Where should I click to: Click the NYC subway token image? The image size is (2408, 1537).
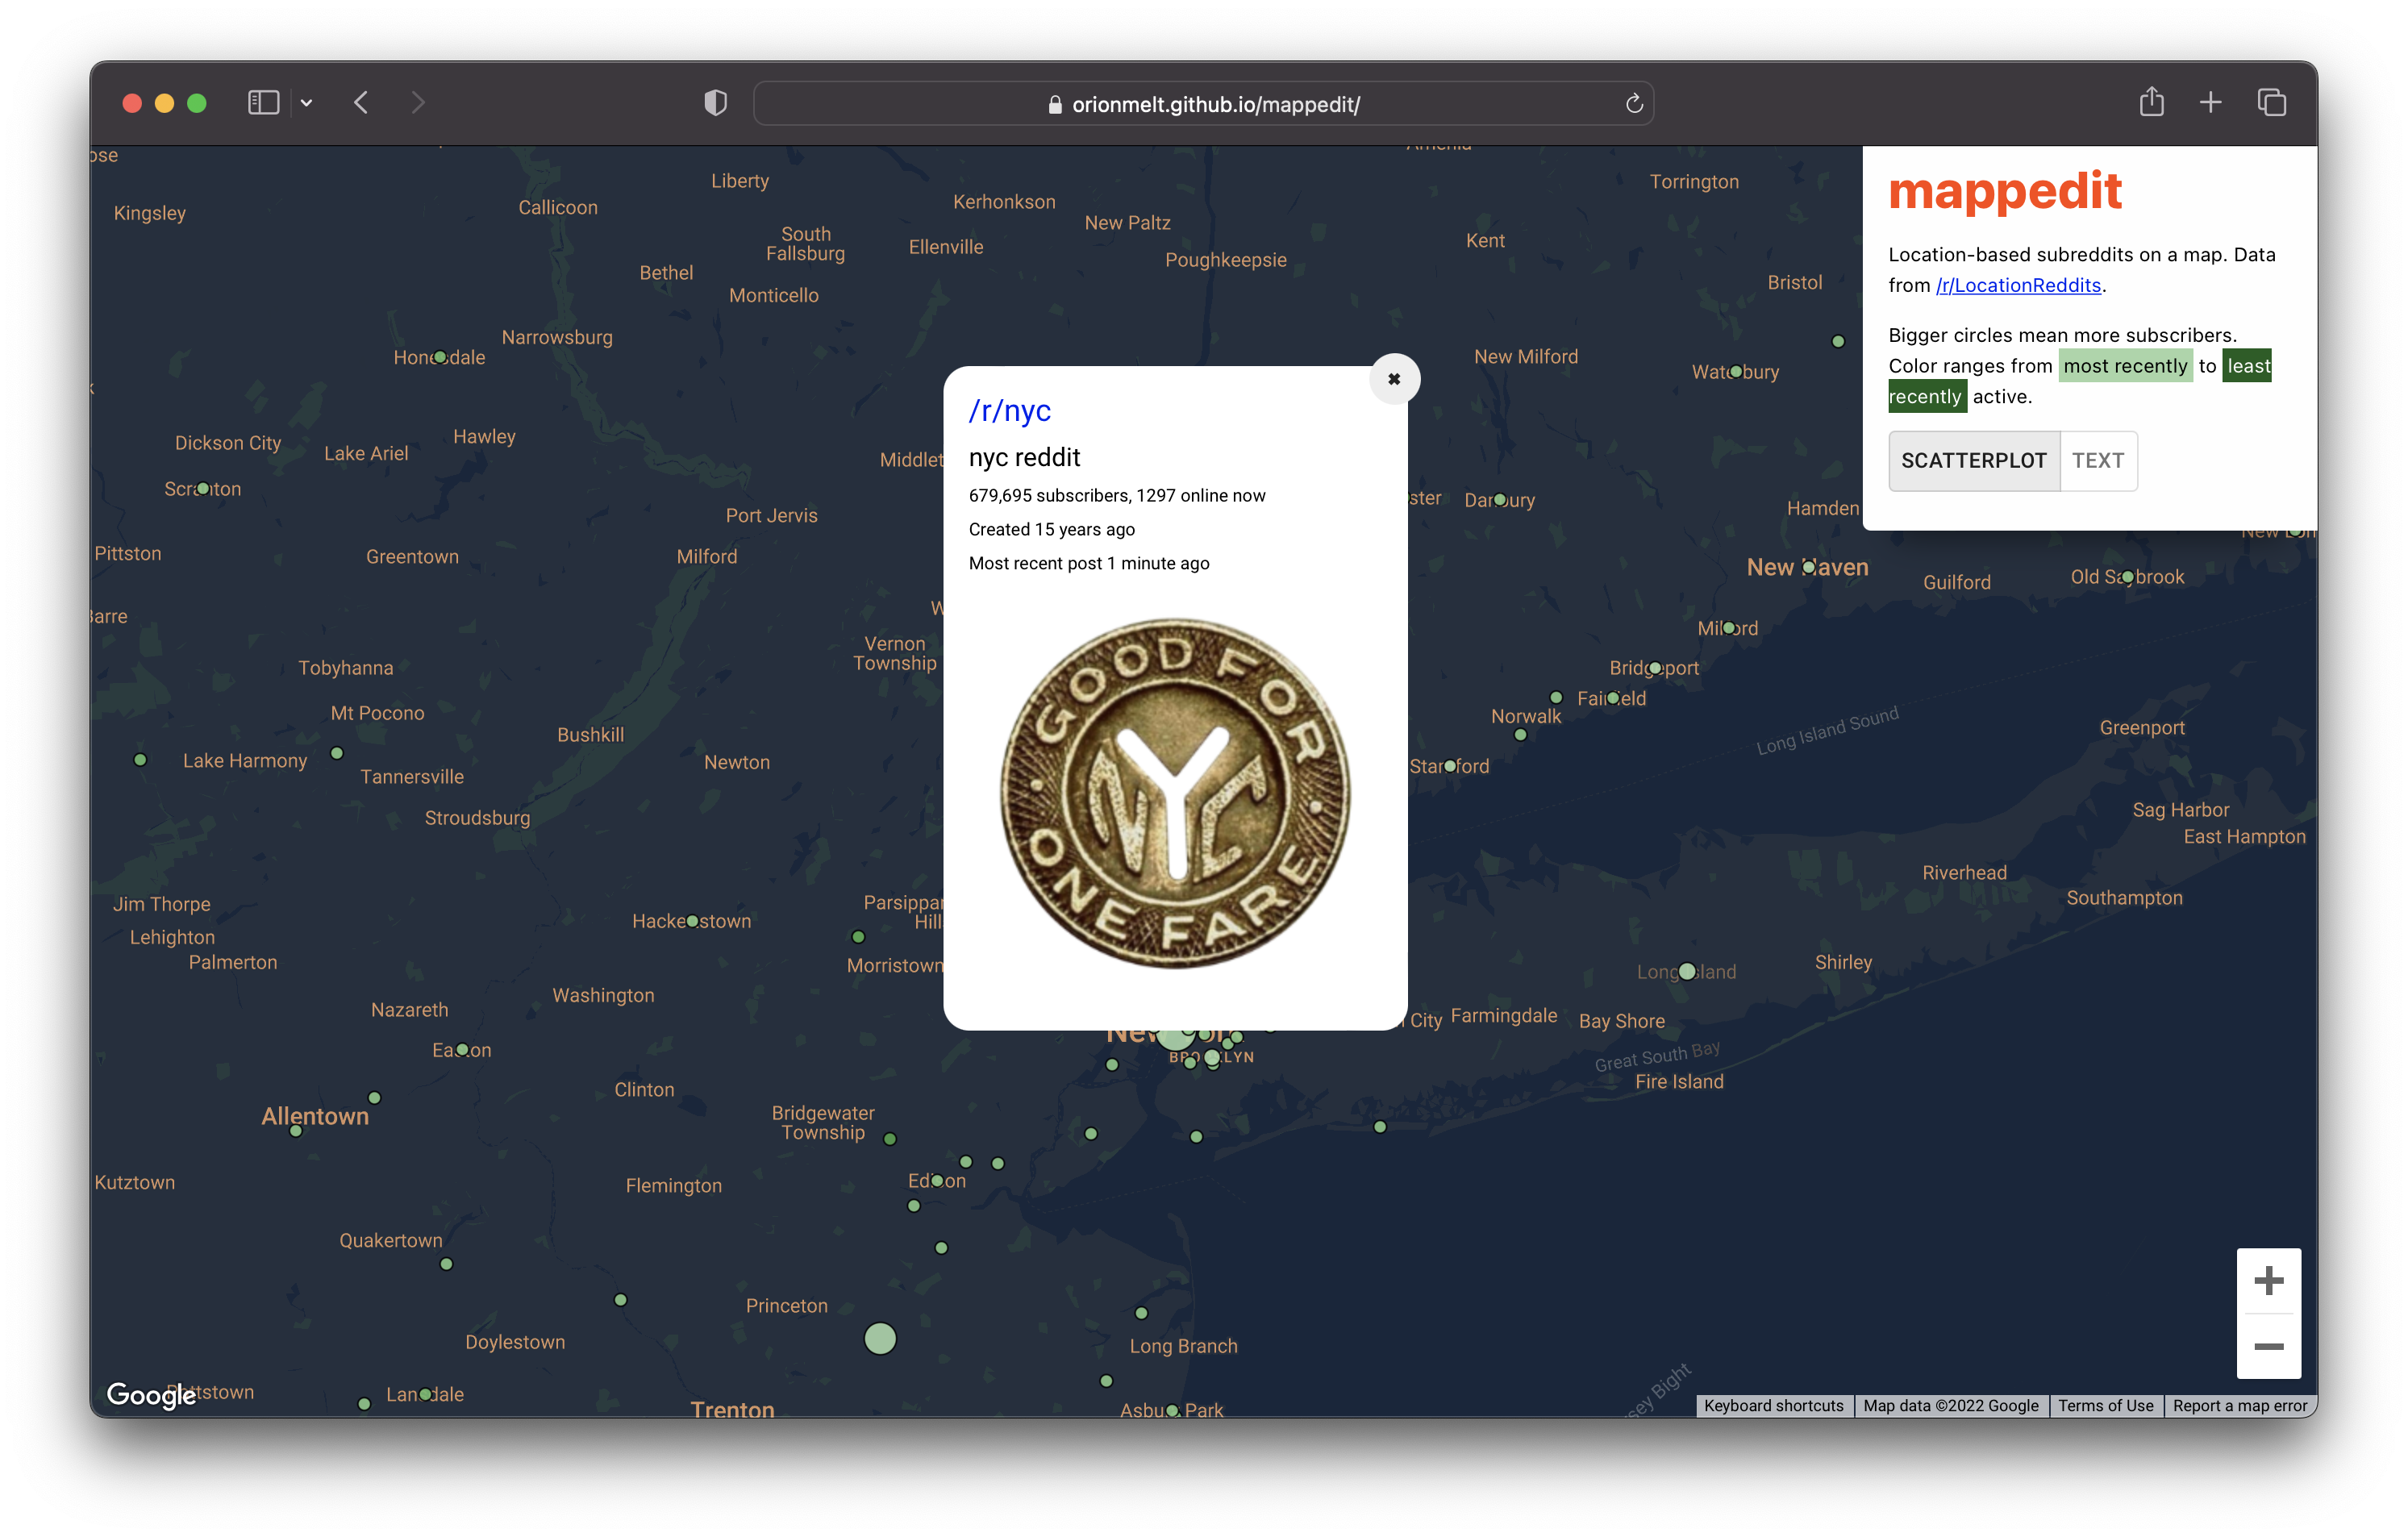pyautogui.click(x=1175, y=792)
